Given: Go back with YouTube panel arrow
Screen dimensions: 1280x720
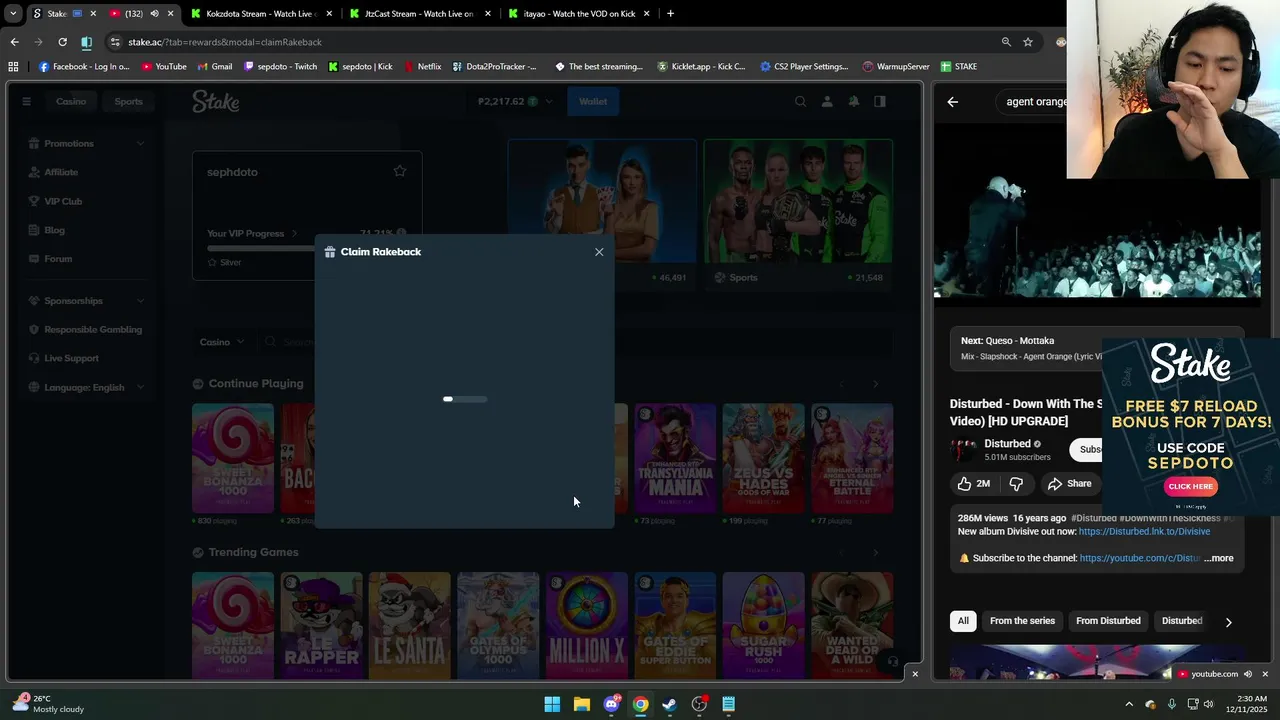Looking at the screenshot, I should coord(952,101).
